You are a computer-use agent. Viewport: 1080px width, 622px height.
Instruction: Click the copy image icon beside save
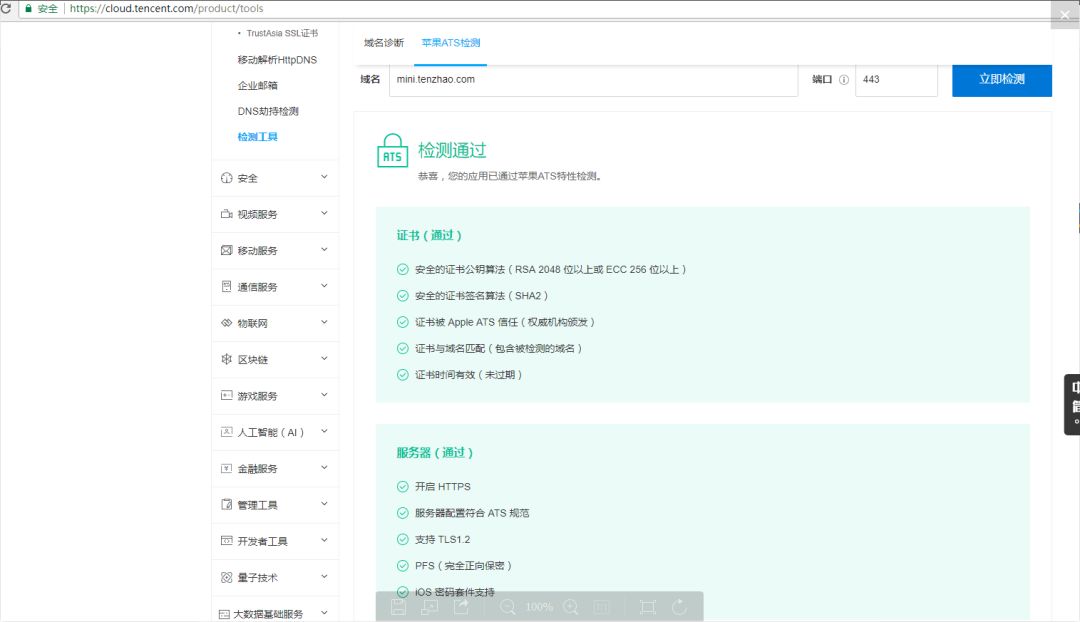coord(430,607)
